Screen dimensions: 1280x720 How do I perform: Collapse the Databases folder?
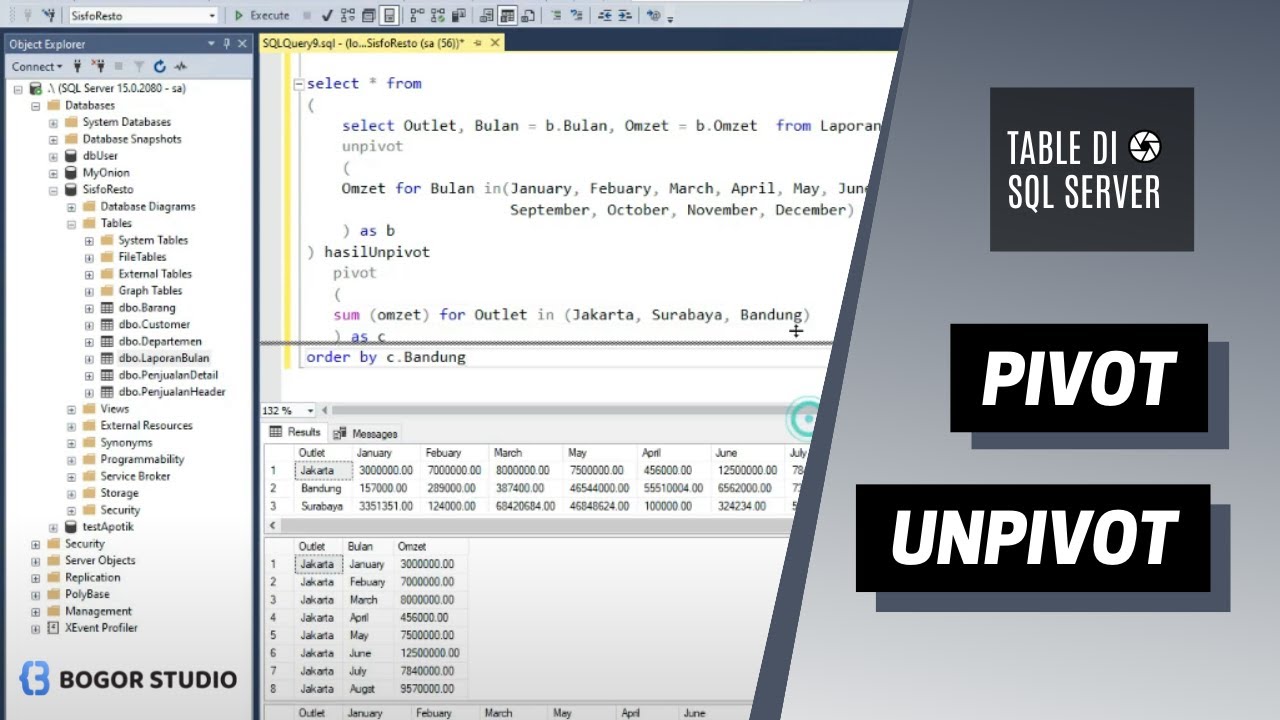(x=36, y=105)
